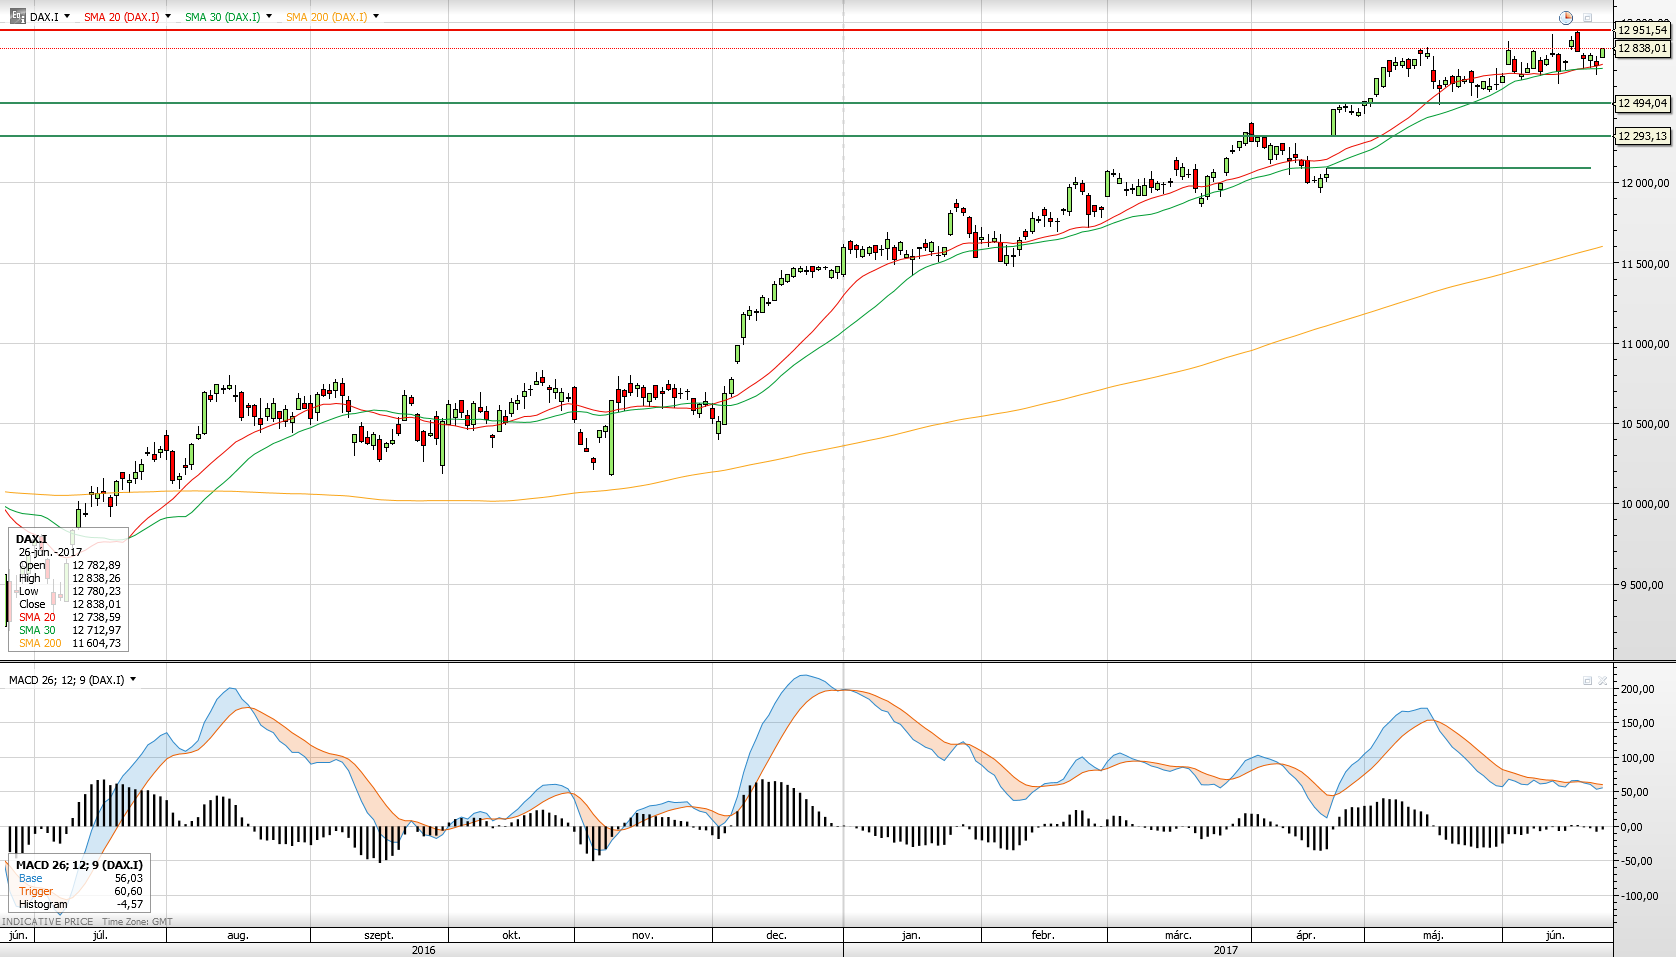Viewport: 1676px width, 957px height.
Task: Click the 2017 year label on time axis
Action: 1226,950
